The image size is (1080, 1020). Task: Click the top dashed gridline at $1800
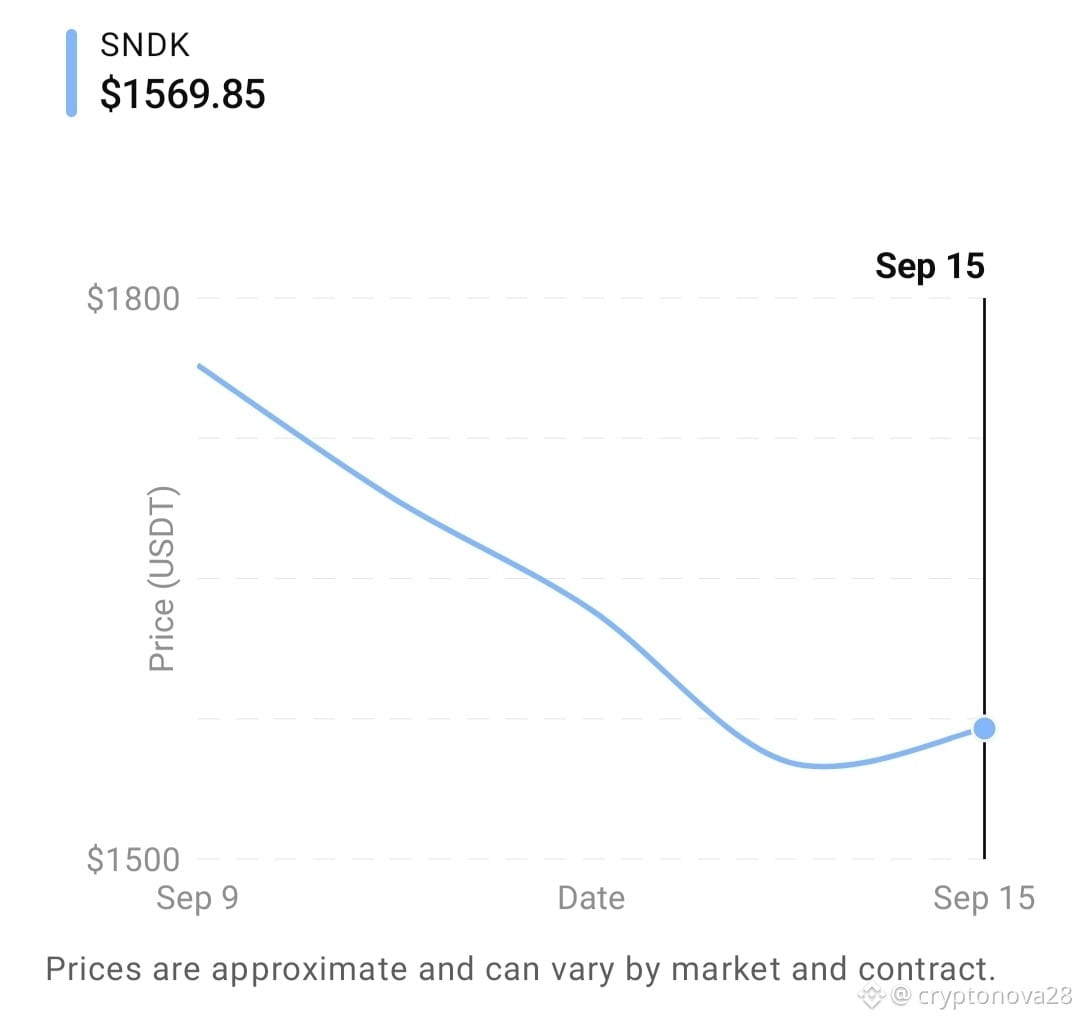590,298
